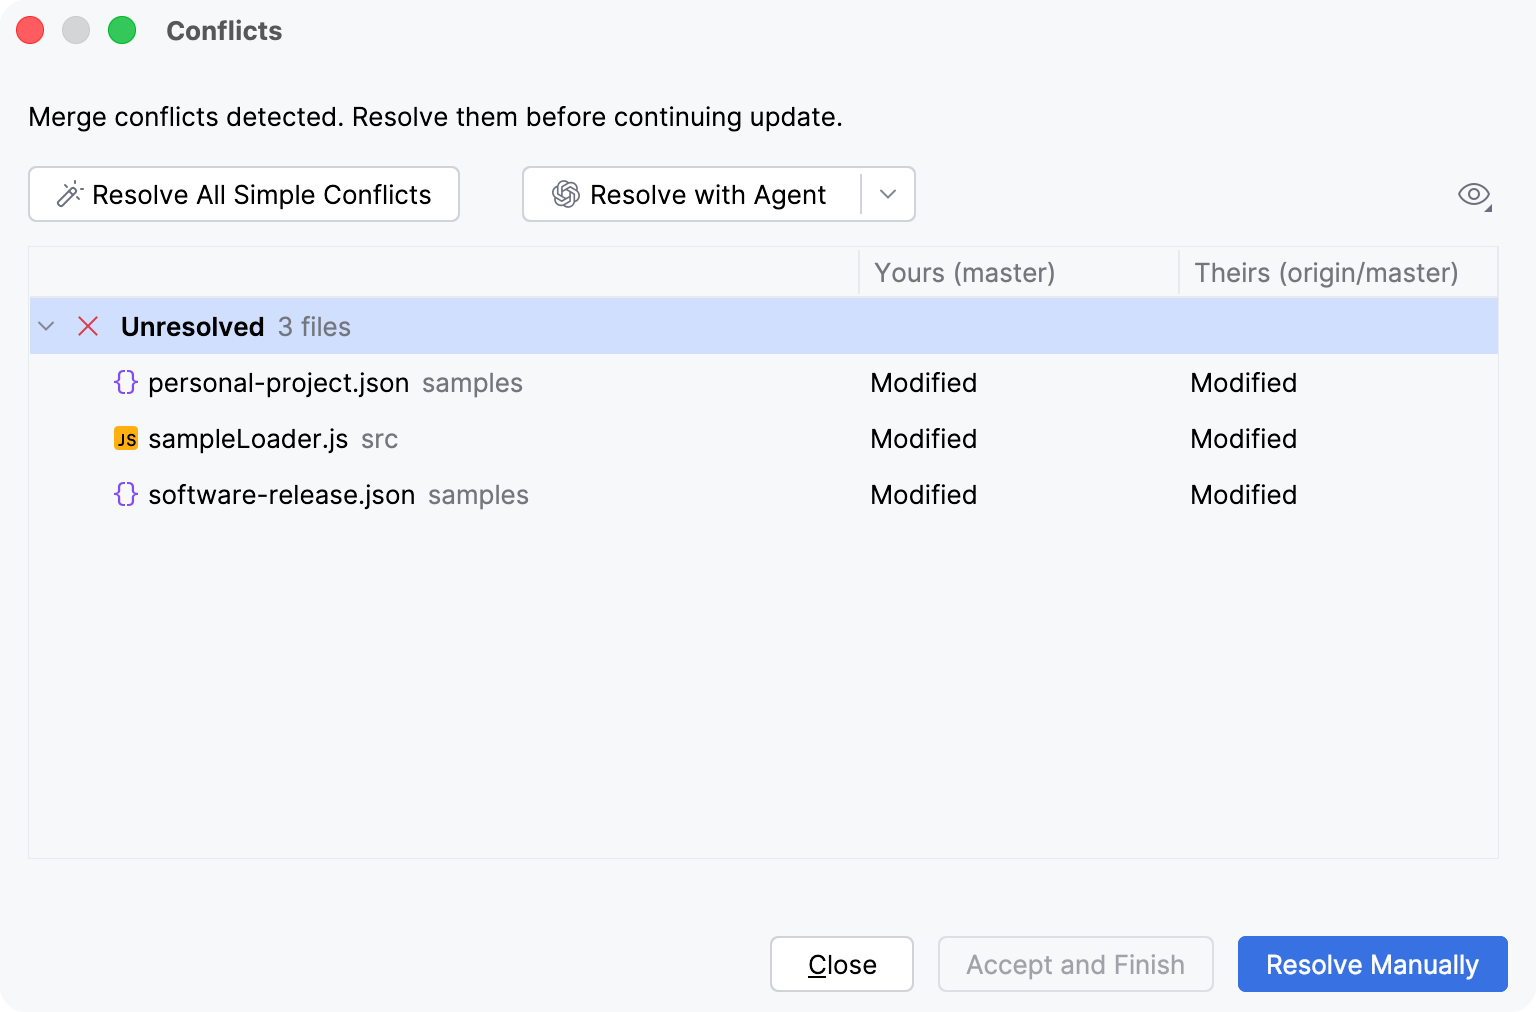The width and height of the screenshot is (1536, 1012).
Task: Click the src folder label next to sampleLoader.js
Action: coord(379,439)
